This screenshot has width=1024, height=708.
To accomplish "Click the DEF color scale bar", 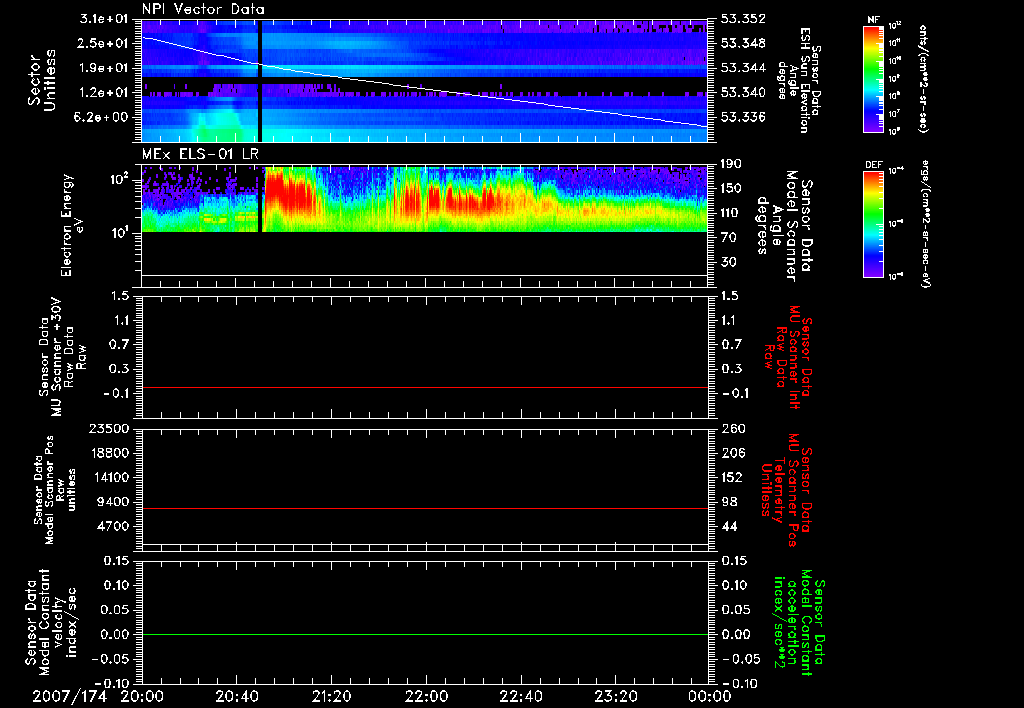I will coord(873,224).
